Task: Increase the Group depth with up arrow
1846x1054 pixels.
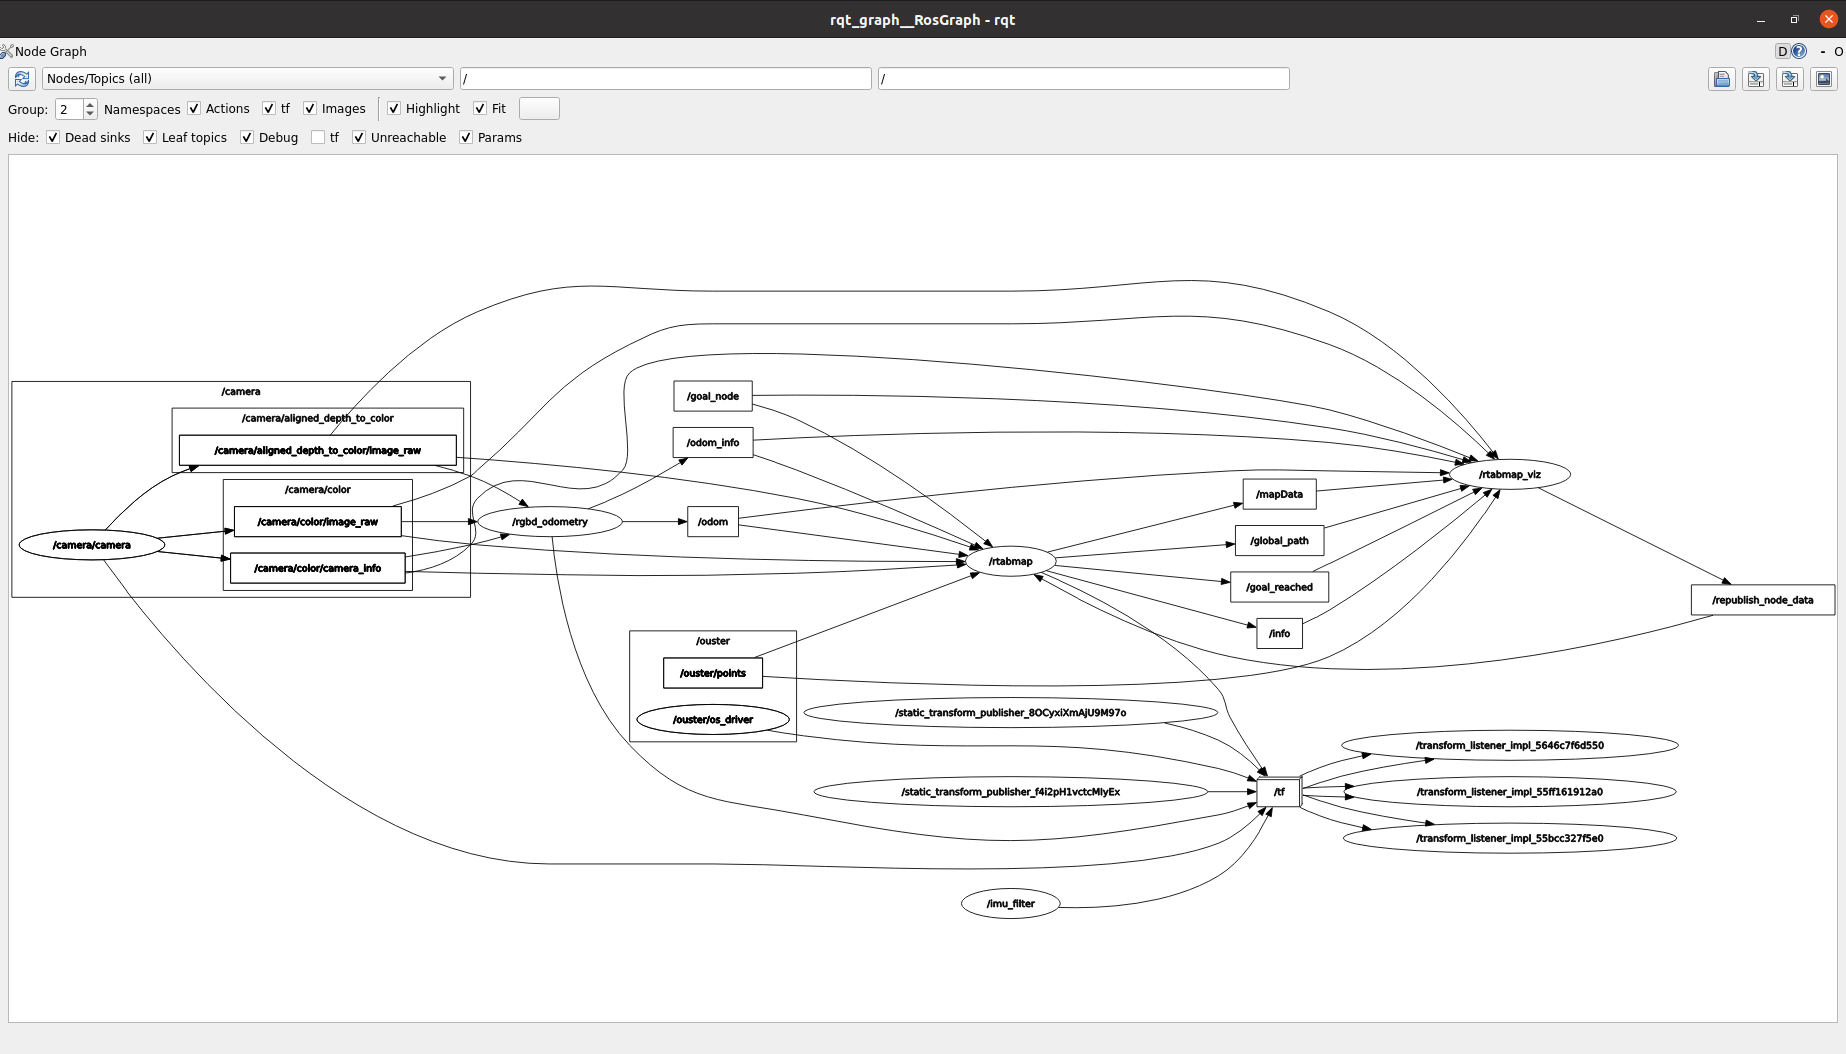Action: pyautogui.click(x=90, y=104)
